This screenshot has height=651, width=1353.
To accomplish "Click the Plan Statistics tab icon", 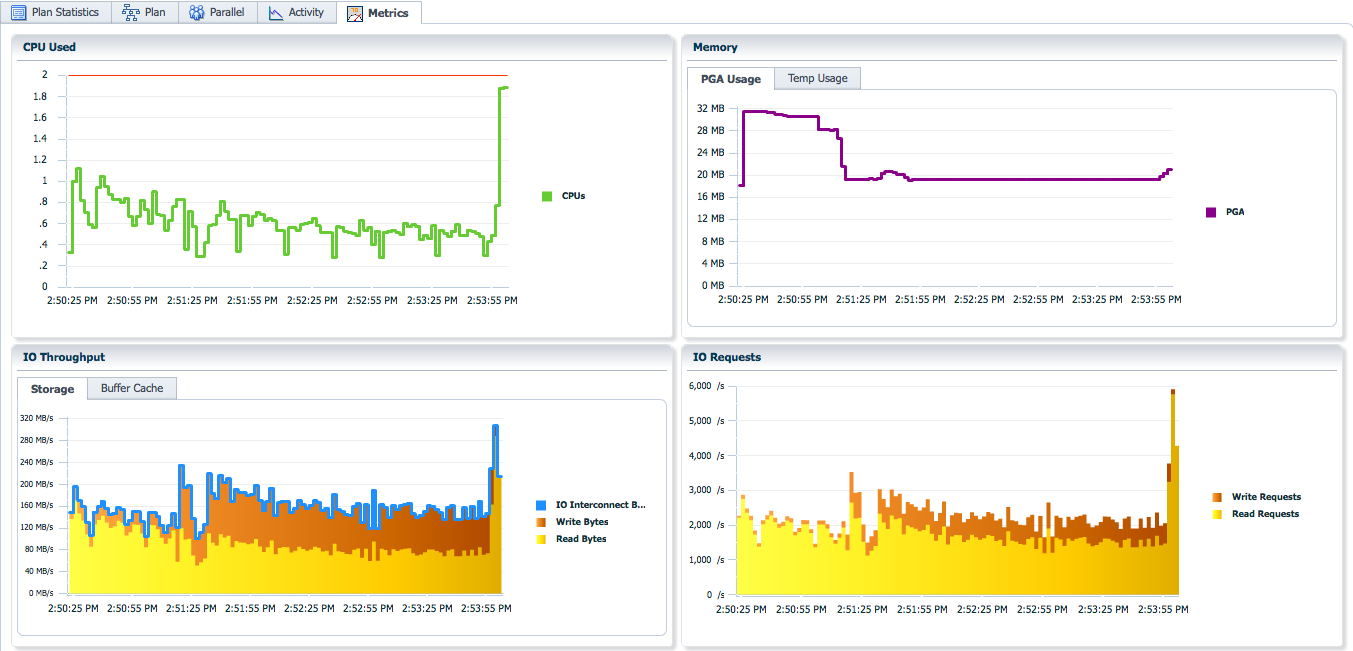I will point(18,13).
